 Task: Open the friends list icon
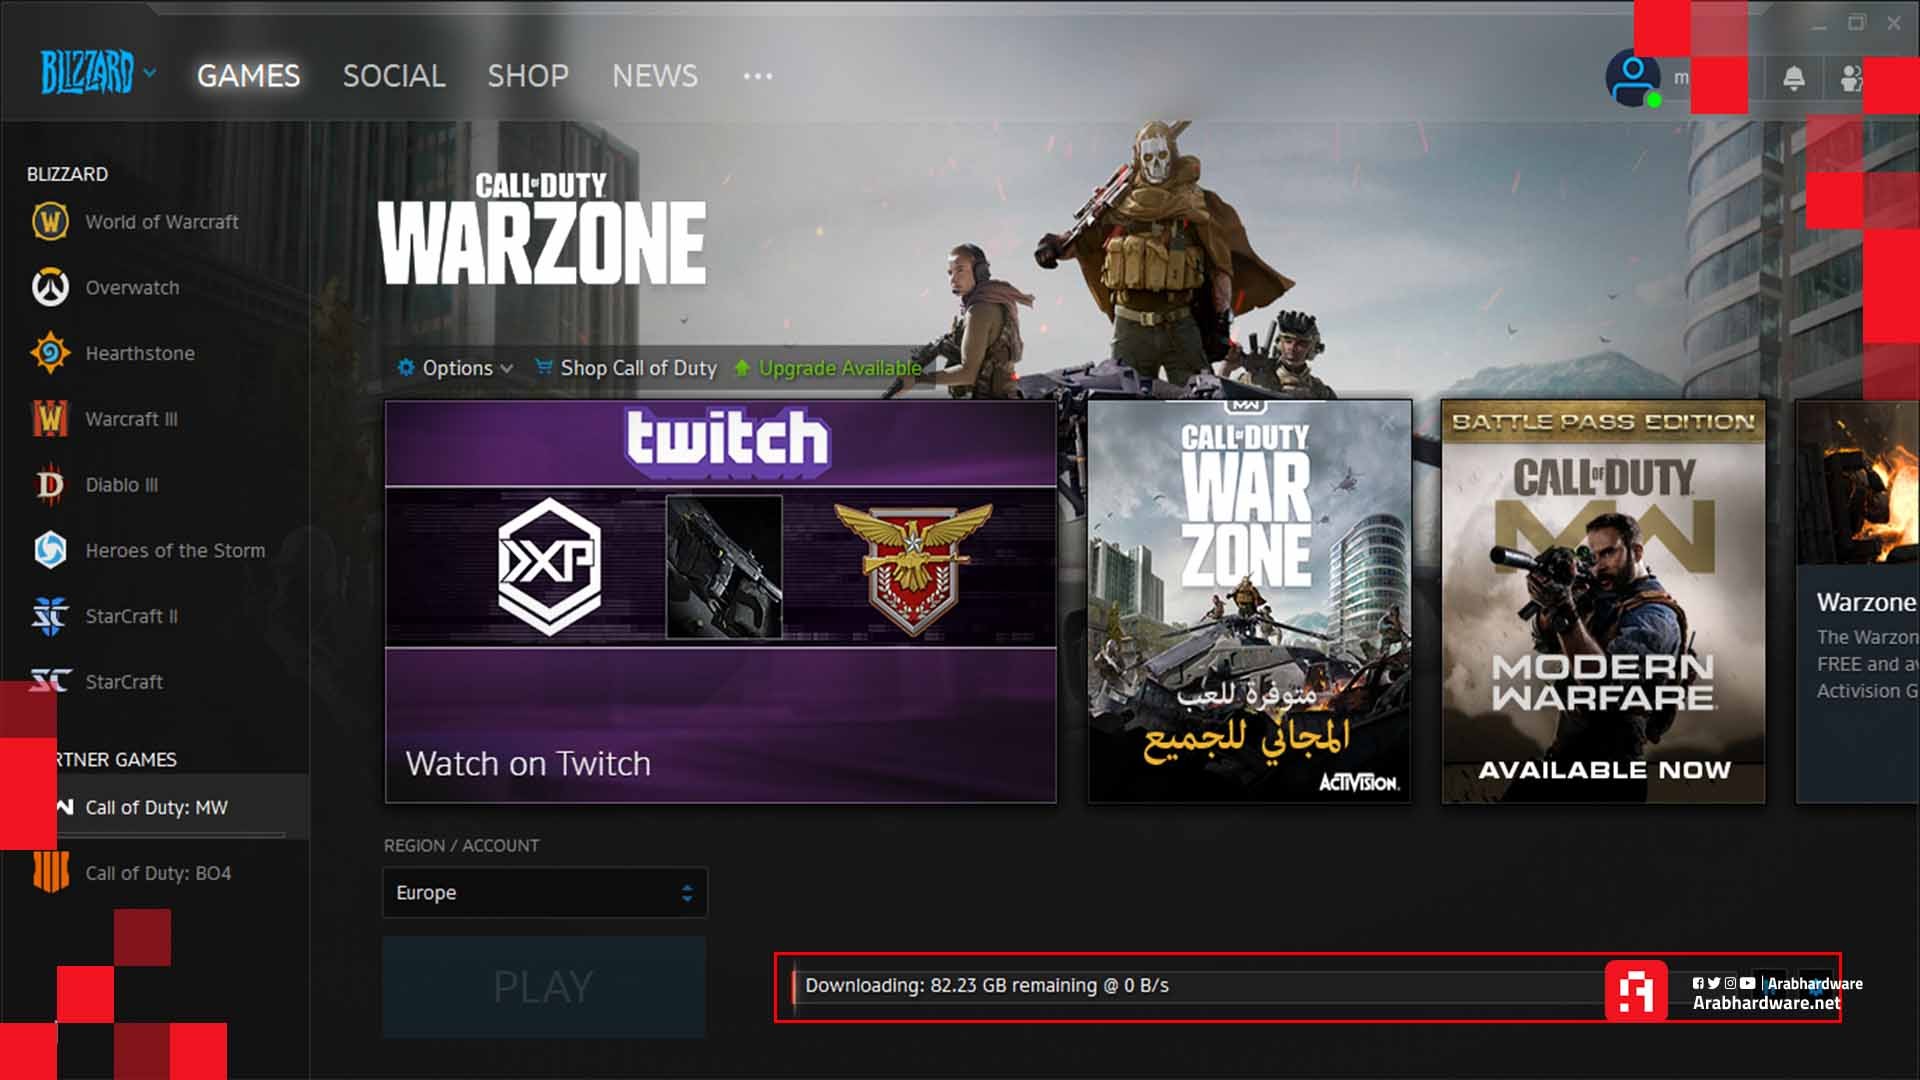point(1852,78)
